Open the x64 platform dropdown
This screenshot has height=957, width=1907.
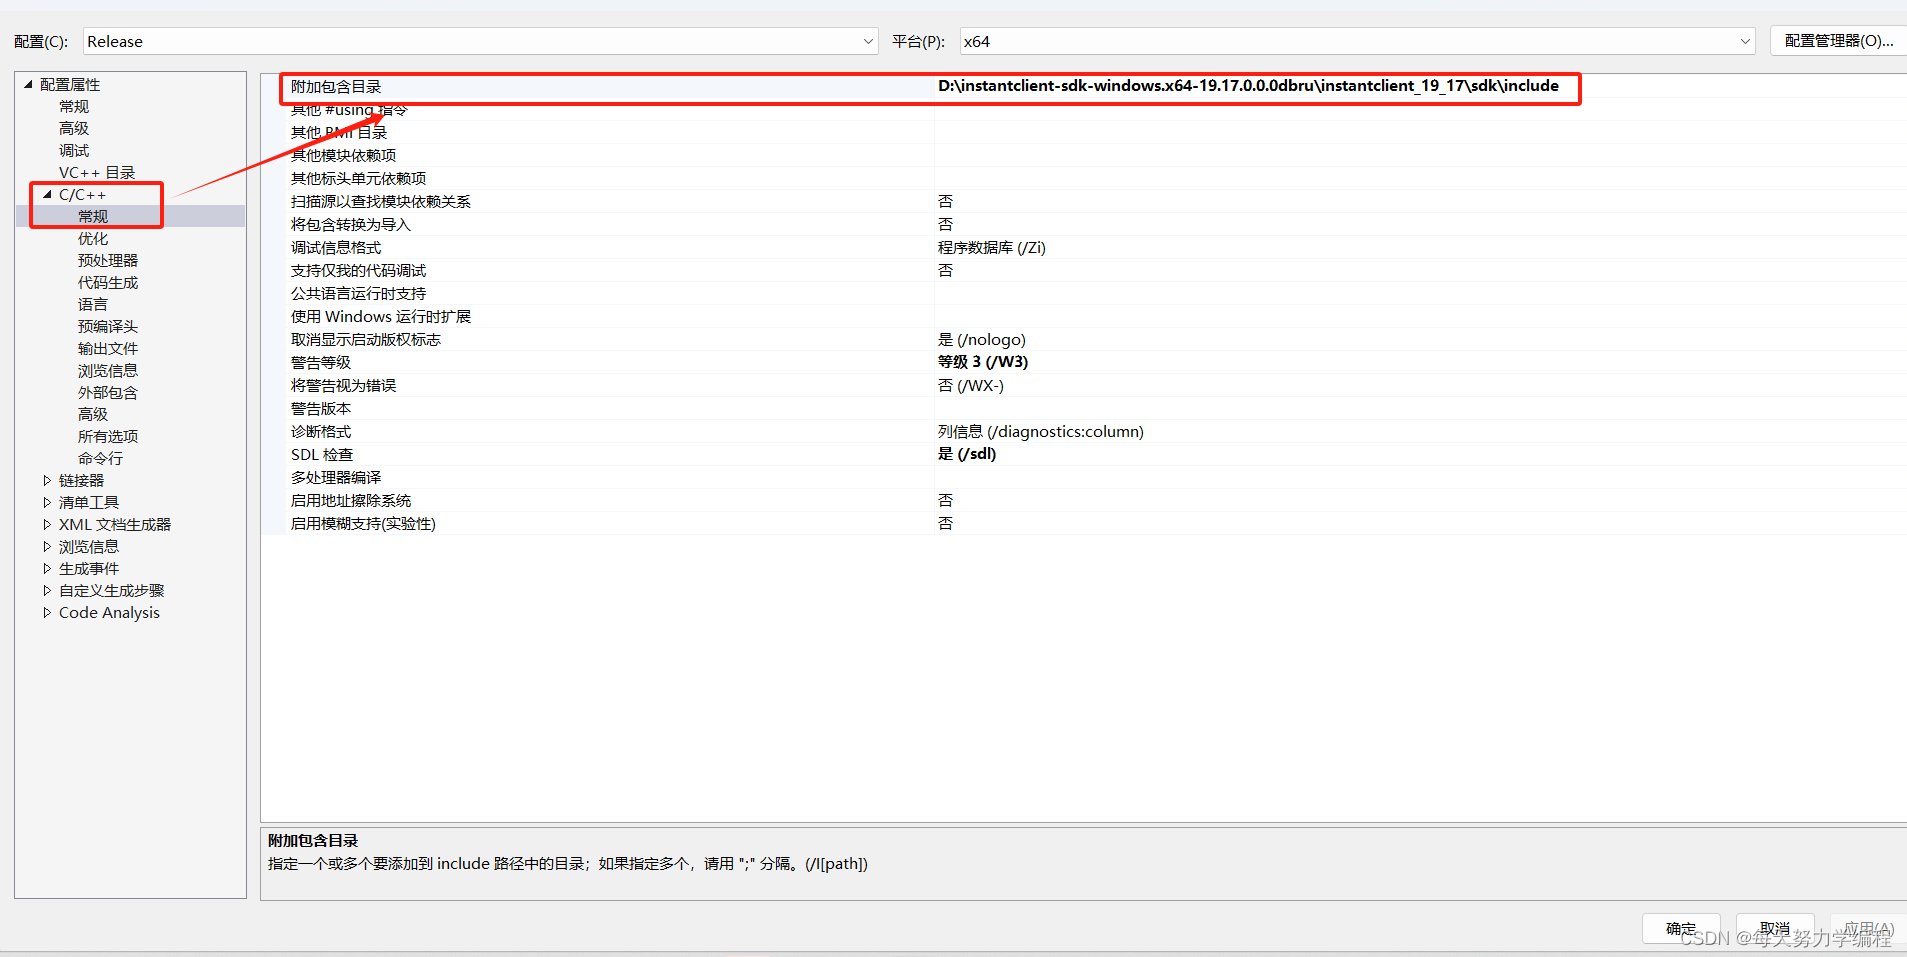pos(1744,41)
